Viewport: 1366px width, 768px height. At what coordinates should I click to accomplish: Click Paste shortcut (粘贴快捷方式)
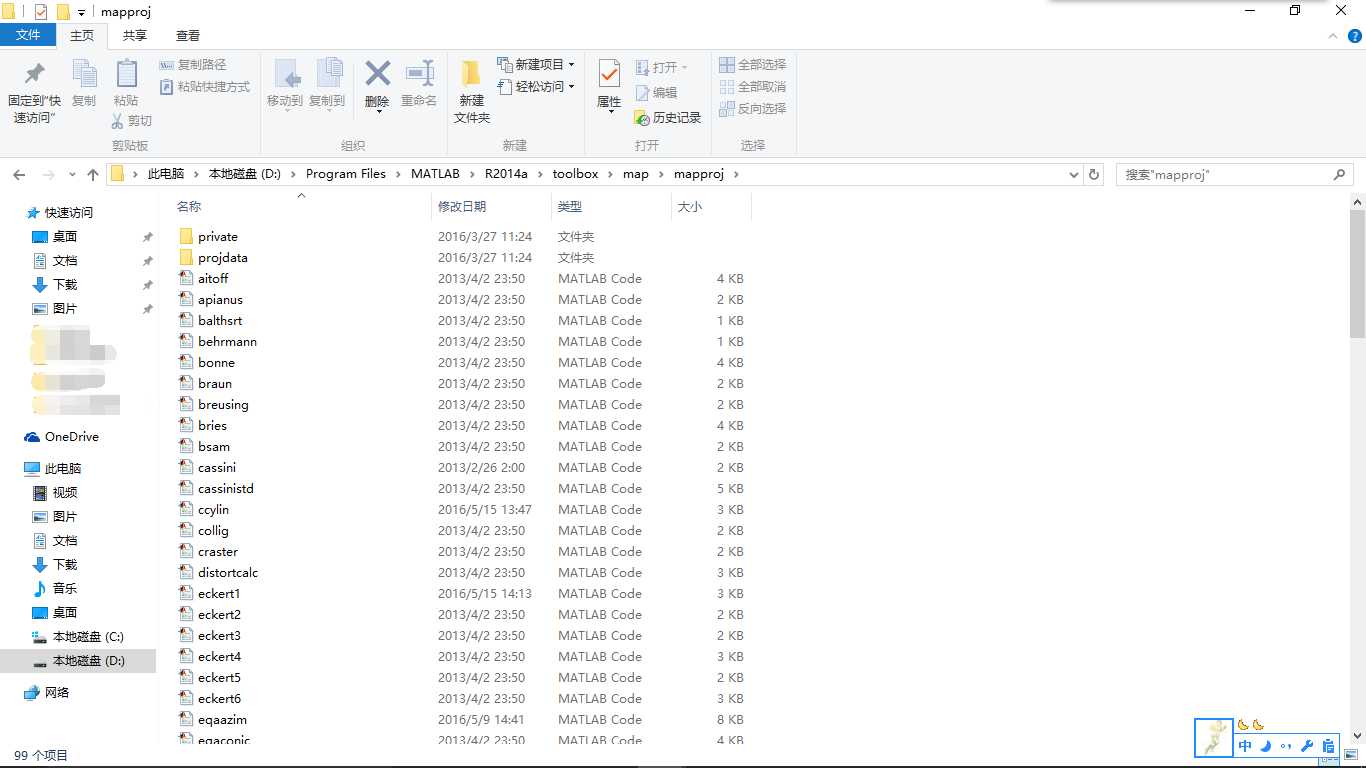pyautogui.click(x=205, y=87)
